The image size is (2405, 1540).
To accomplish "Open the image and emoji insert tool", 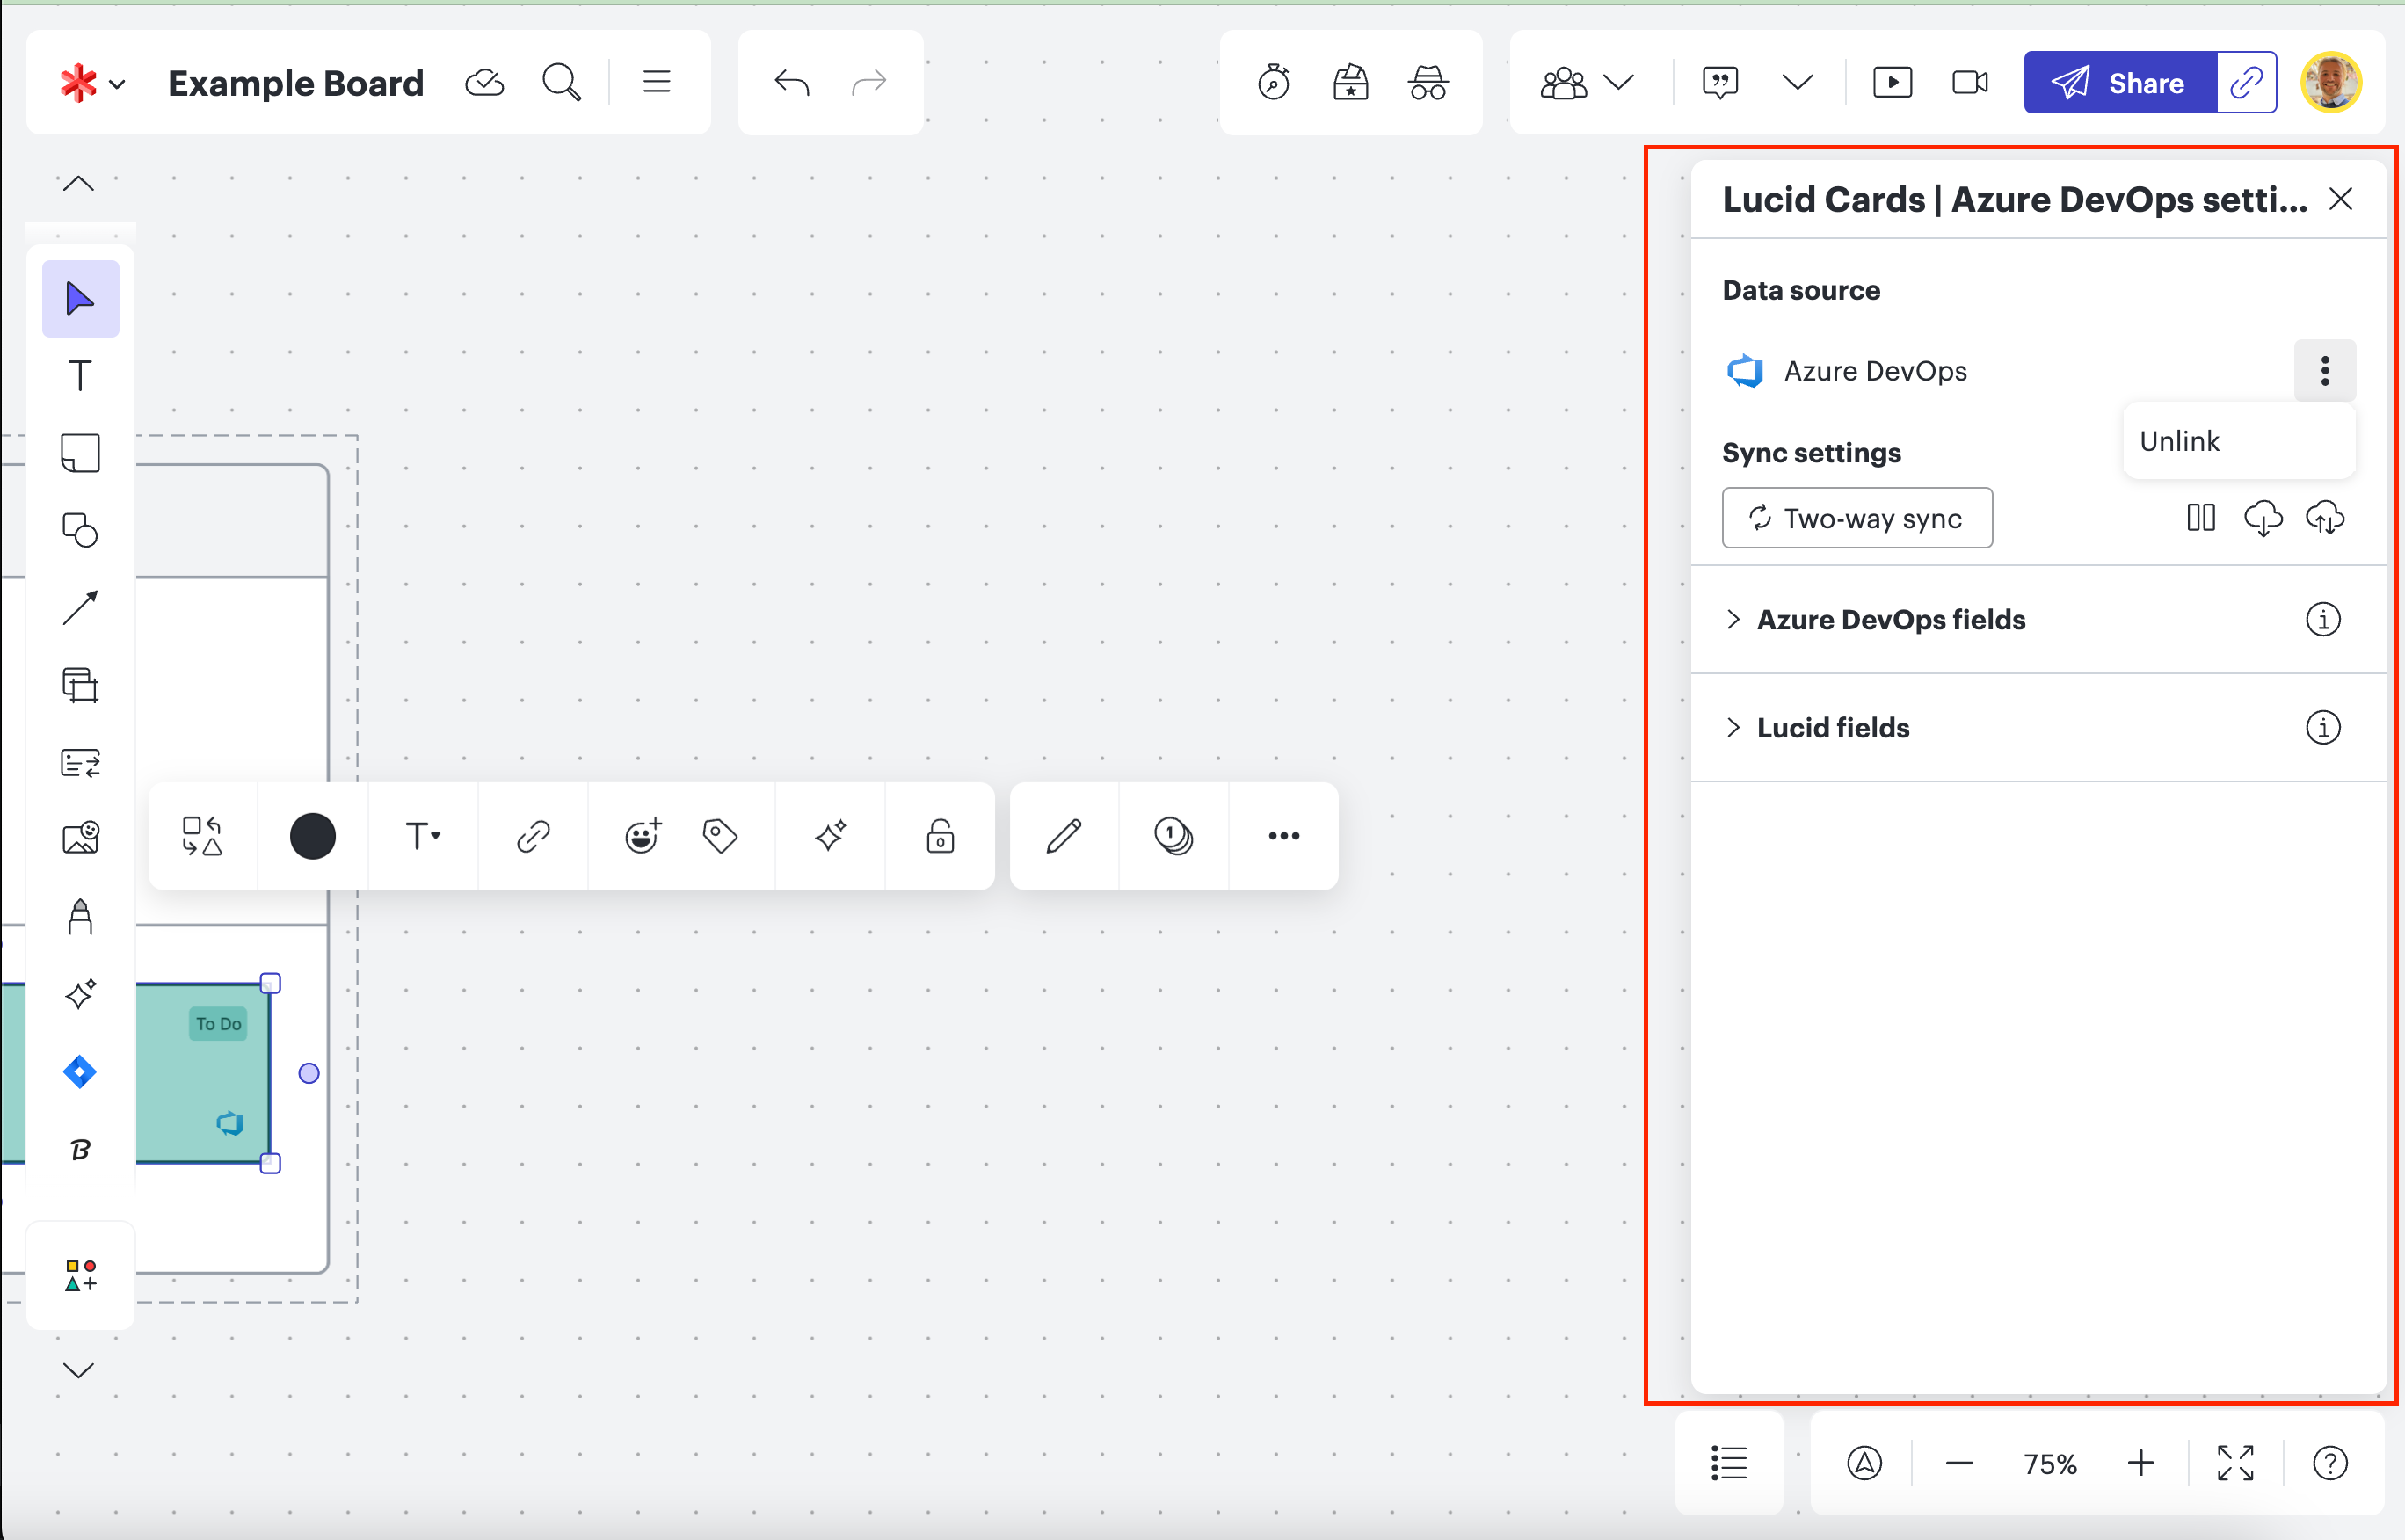I will coord(80,838).
